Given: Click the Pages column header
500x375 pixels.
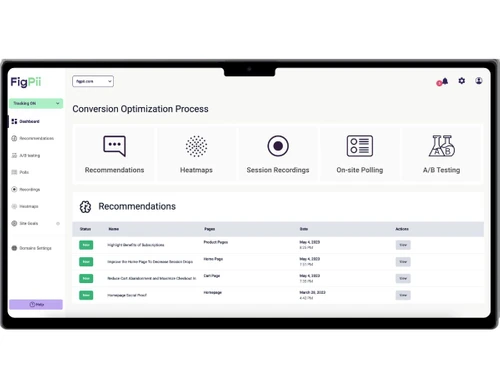Looking at the screenshot, I should click(x=210, y=229).
